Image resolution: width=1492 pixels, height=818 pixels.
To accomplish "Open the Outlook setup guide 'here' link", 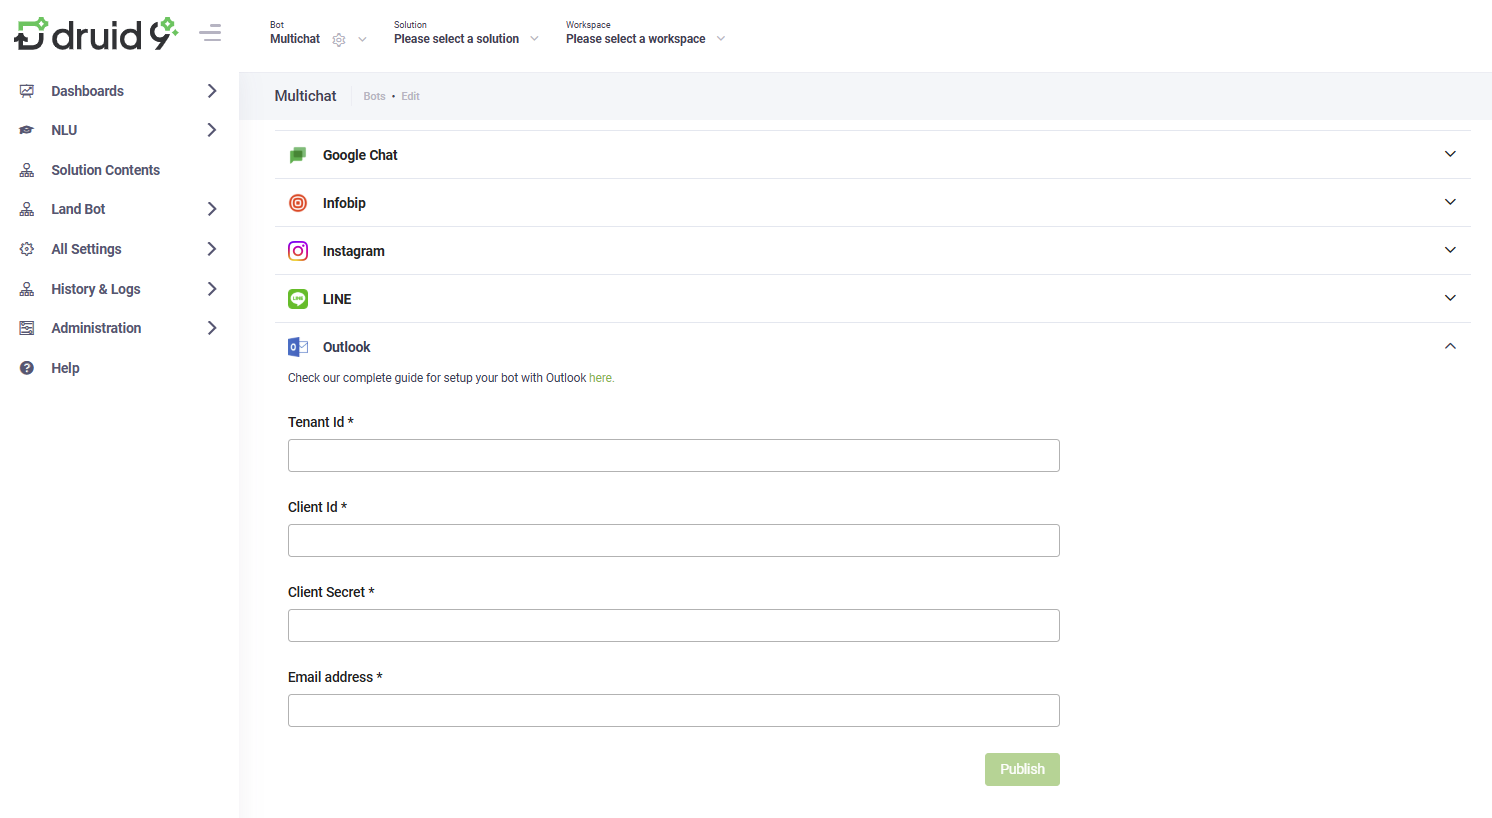I will [600, 378].
